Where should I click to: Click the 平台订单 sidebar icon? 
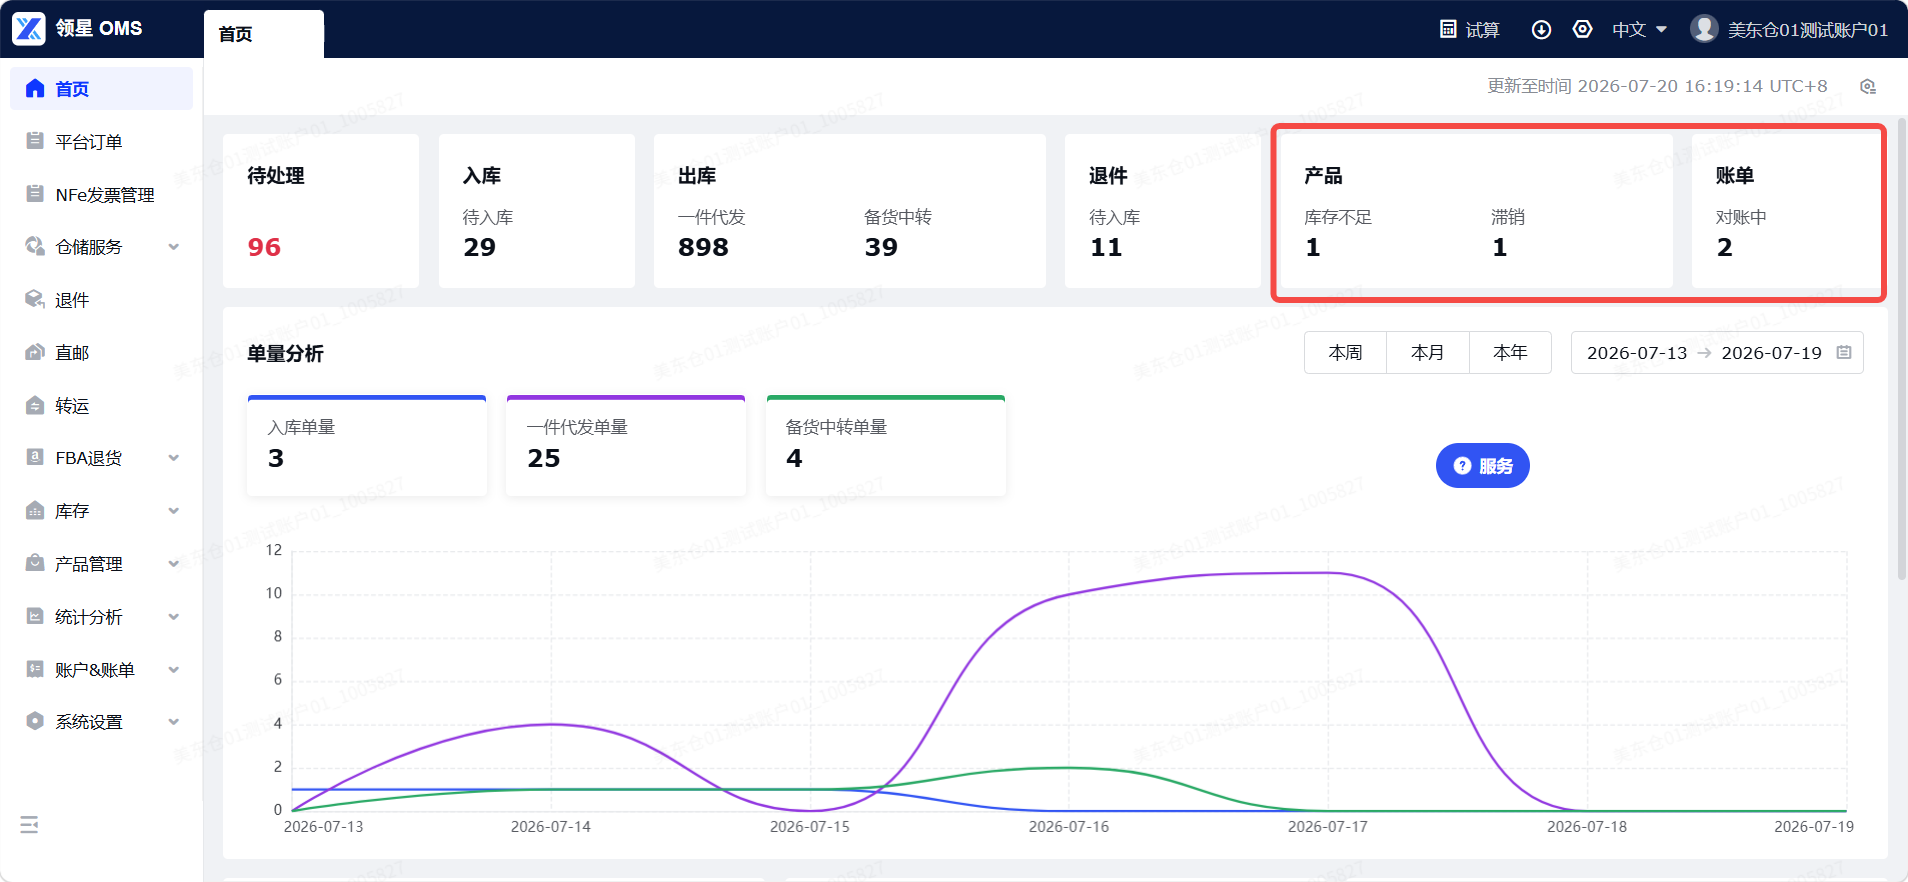(x=35, y=141)
